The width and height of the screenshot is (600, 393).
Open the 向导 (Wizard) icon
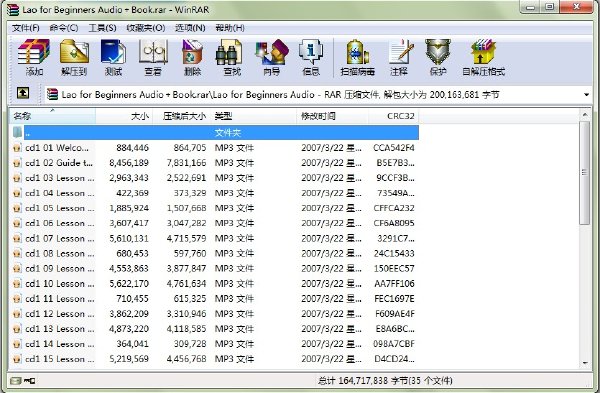[272, 52]
